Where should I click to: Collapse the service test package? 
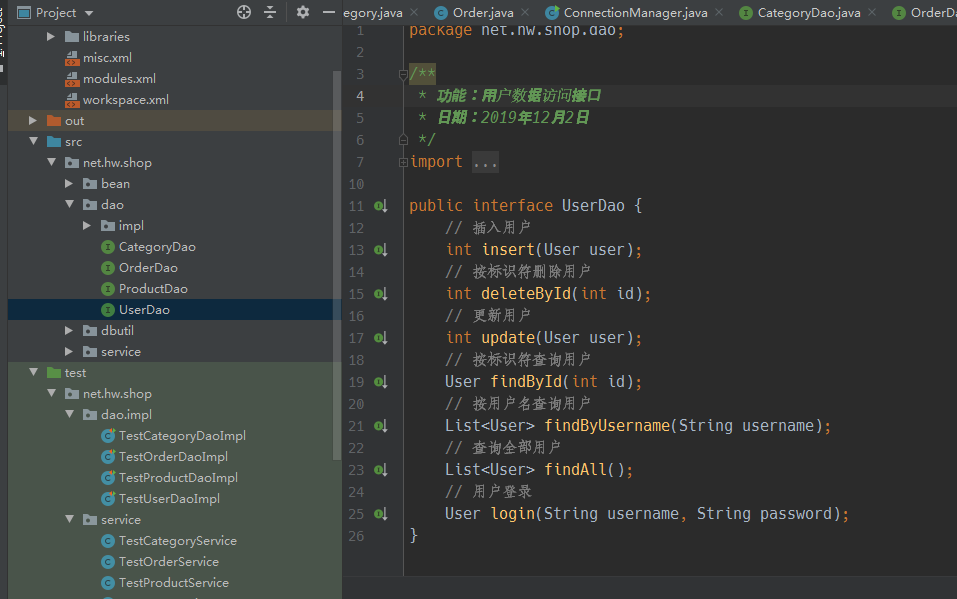pyautogui.click(x=69, y=520)
